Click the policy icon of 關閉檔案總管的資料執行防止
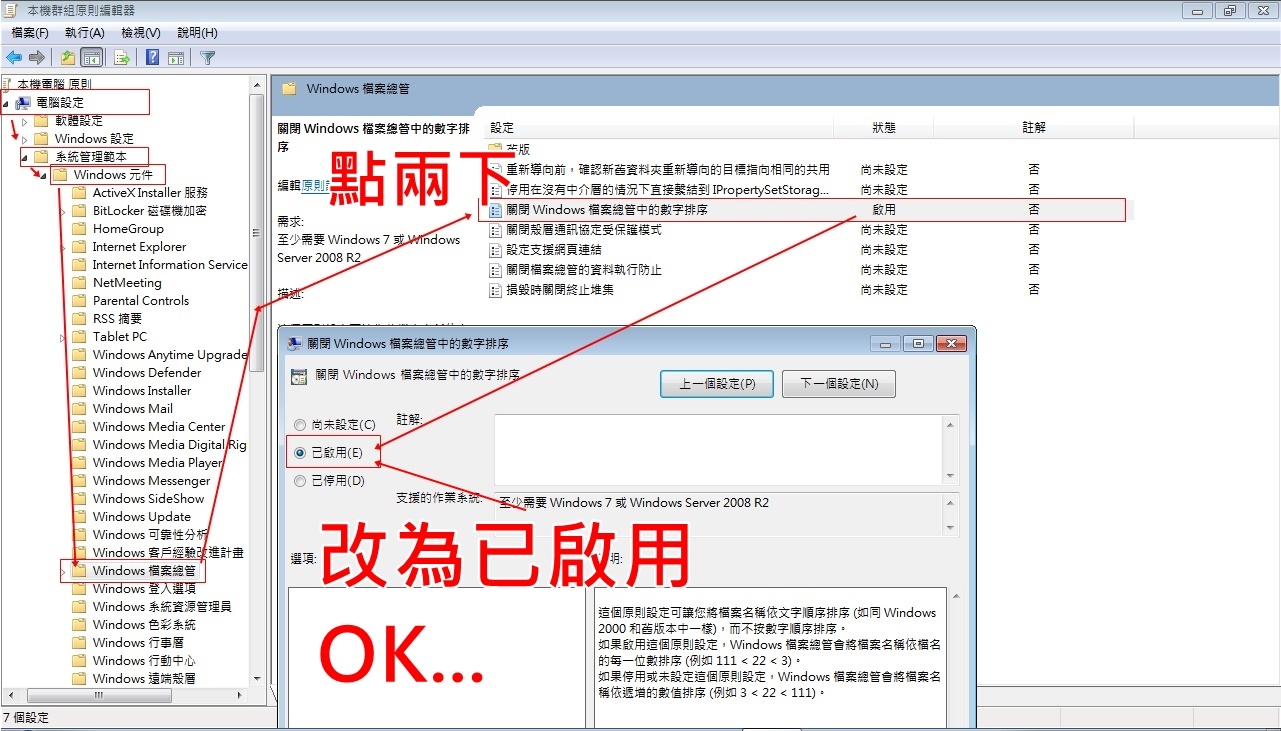Screen dimensions: 1281x731 click(x=495, y=270)
